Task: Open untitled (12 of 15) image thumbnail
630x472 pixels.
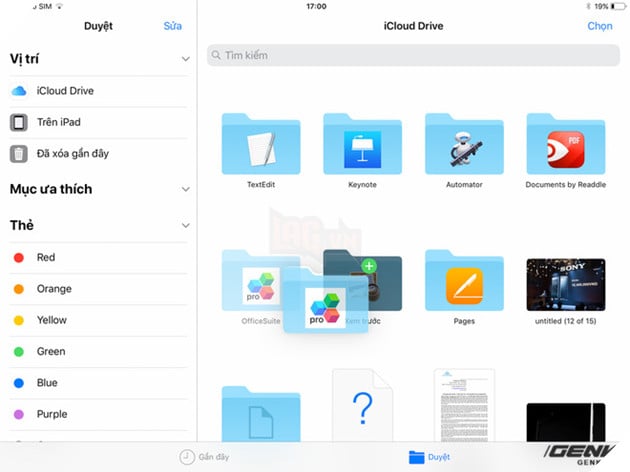Action: point(566,283)
